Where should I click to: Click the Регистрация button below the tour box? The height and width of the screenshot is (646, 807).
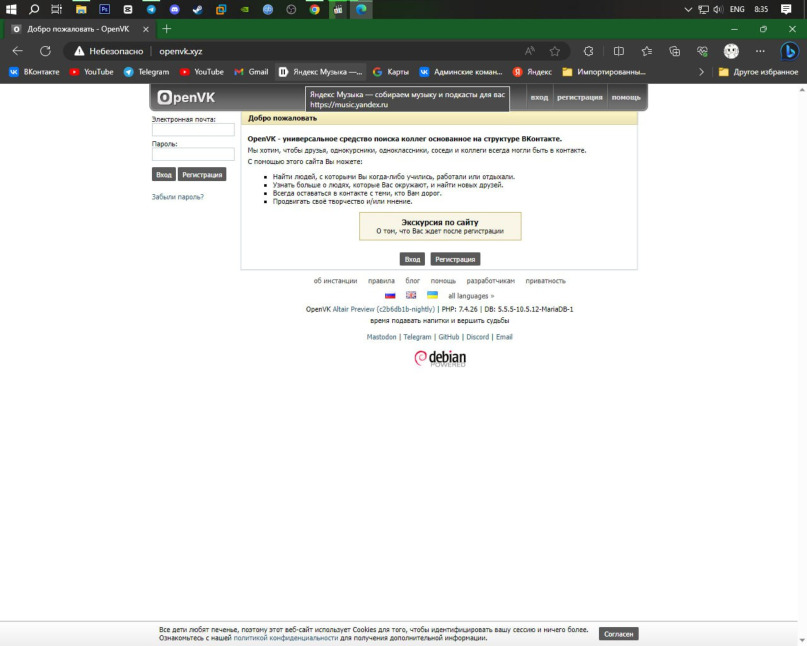tap(455, 259)
